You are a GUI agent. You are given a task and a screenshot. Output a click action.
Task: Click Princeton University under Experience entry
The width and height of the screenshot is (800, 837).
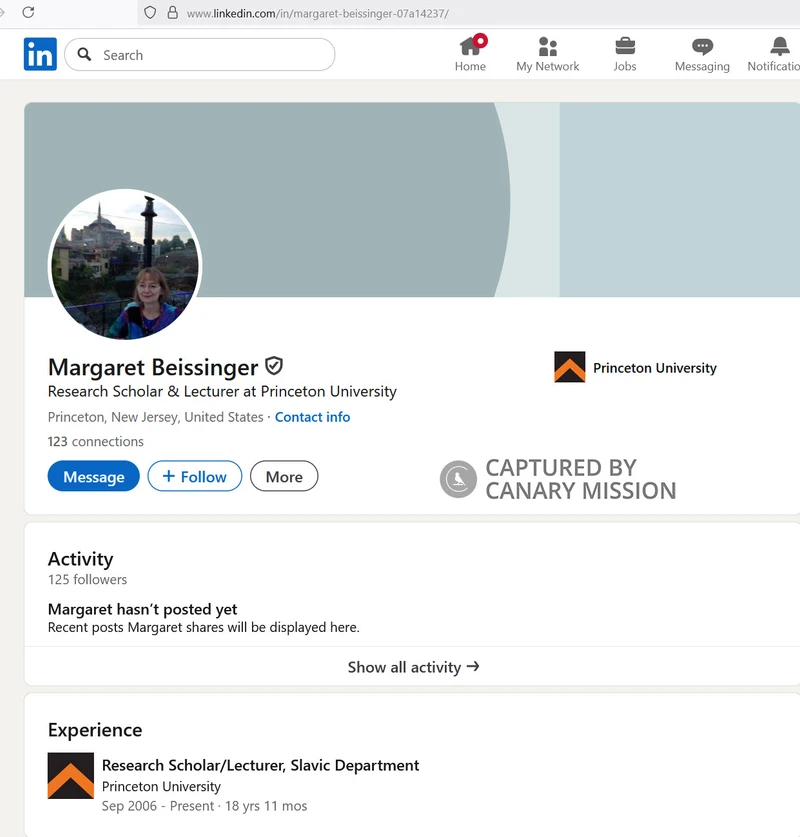click(161, 786)
